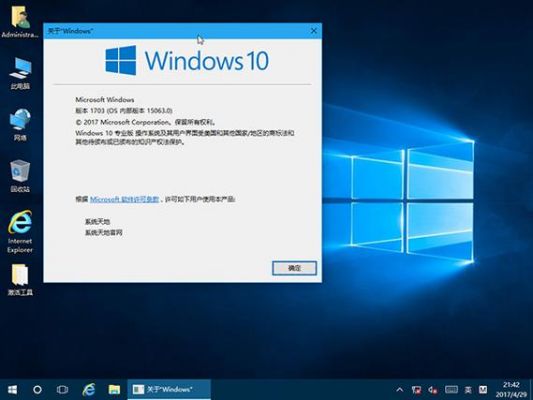Open the Network (网络) desktop icon
The height and width of the screenshot is (400, 533).
tap(20, 125)
